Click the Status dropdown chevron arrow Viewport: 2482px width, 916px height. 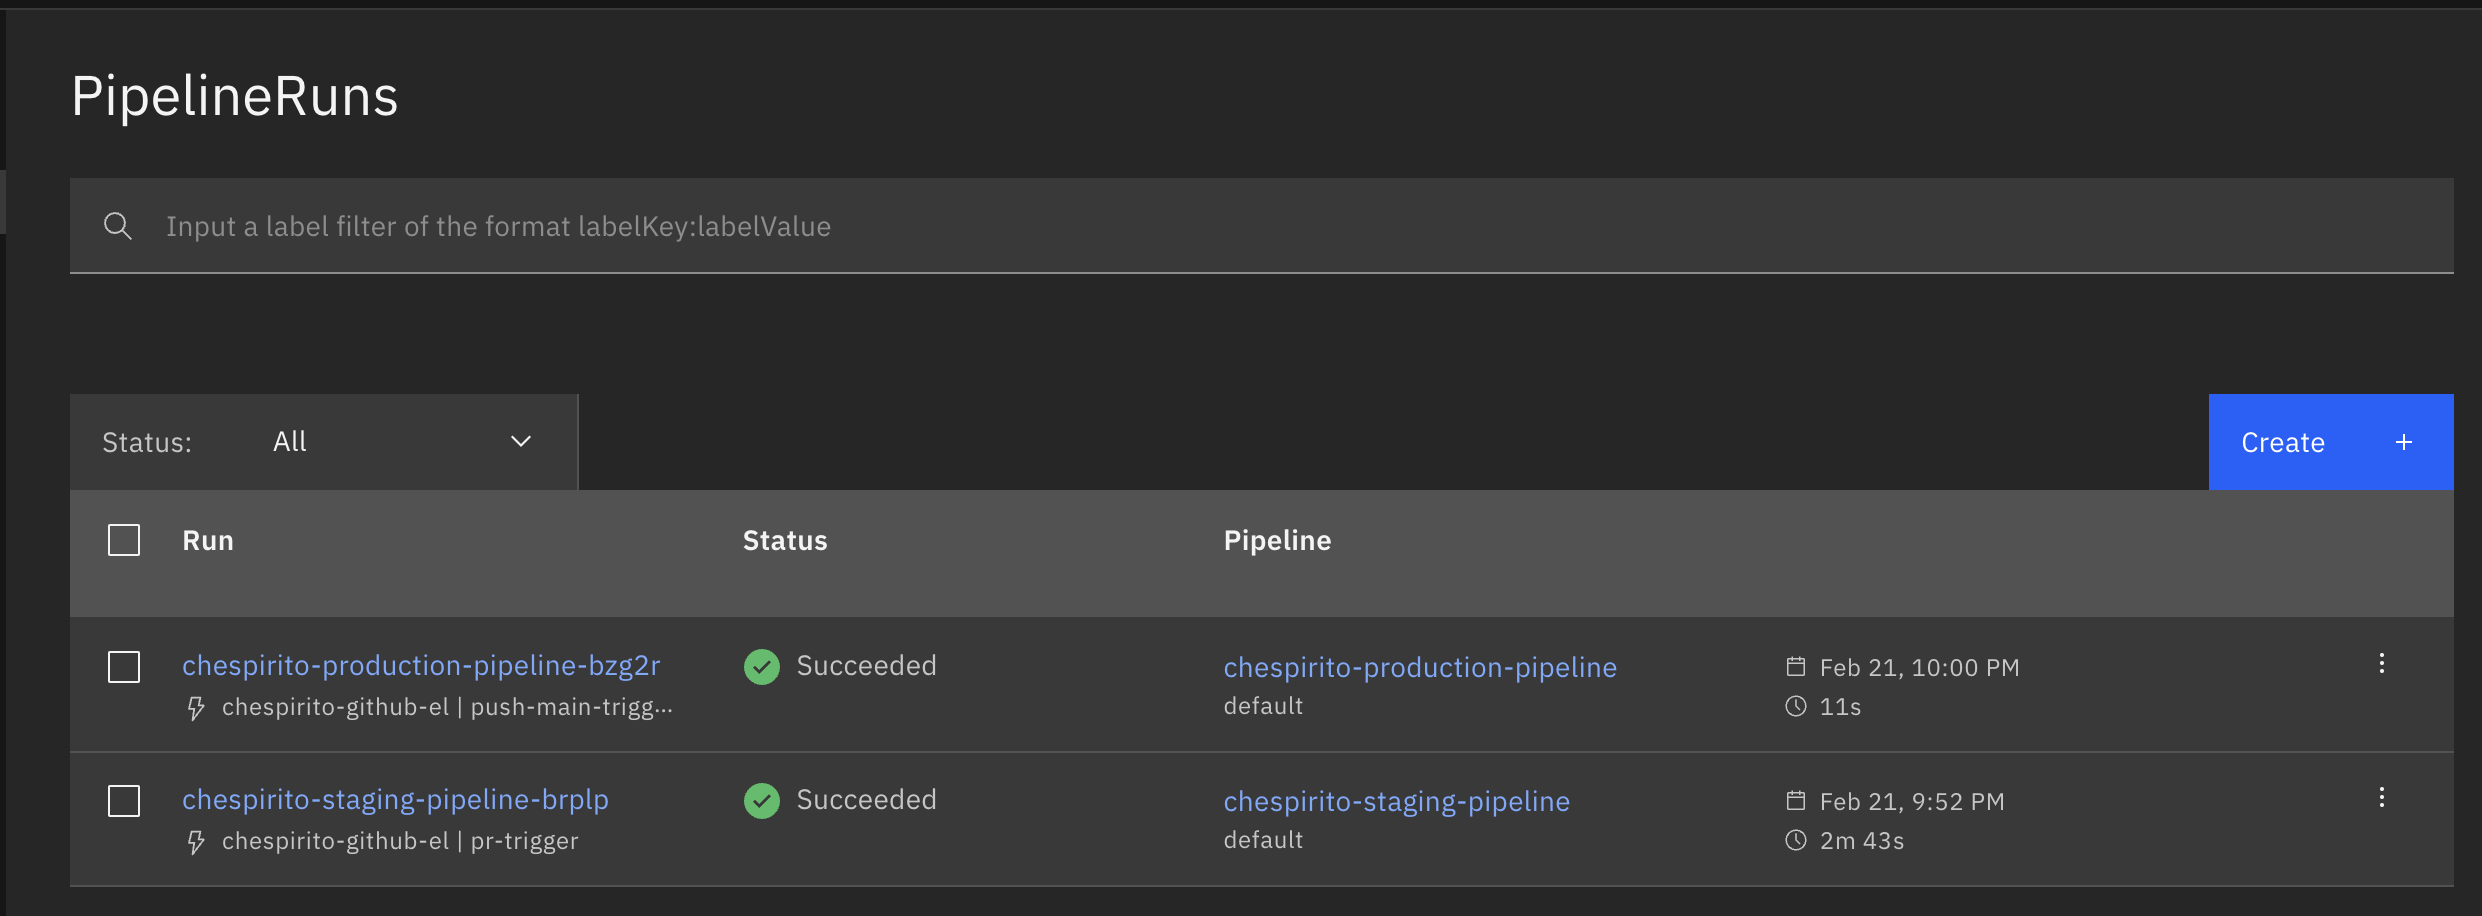[521, 442]
